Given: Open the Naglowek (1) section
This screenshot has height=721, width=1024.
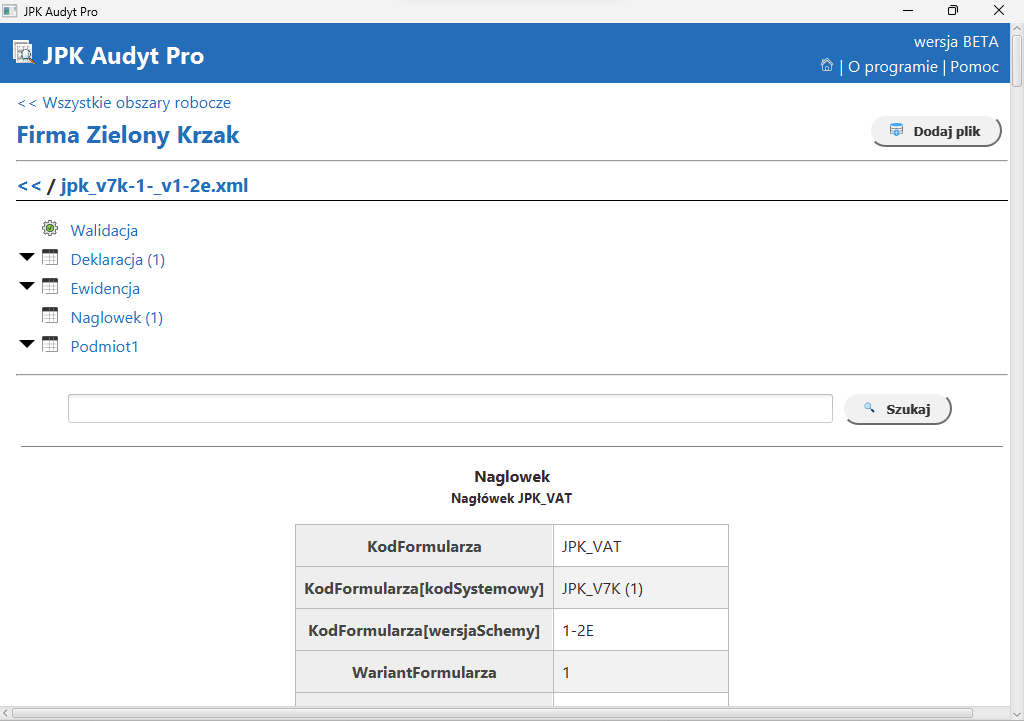Looking at the screenshot, I should [117, 318].
